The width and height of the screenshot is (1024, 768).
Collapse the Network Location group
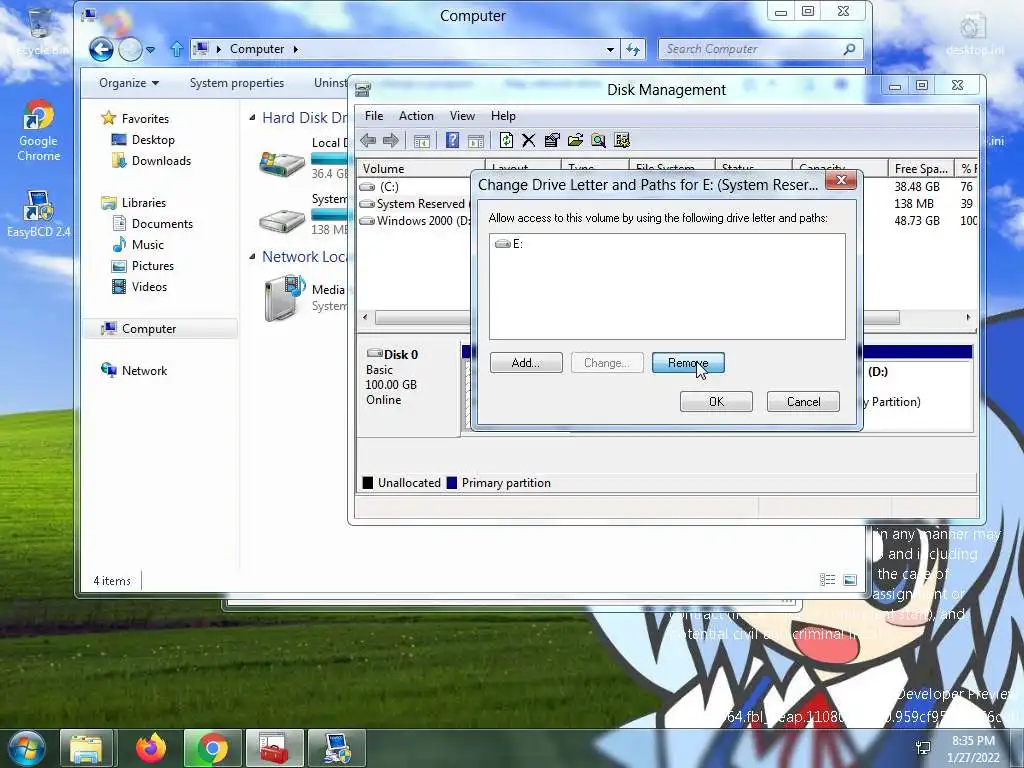(253, 257)
